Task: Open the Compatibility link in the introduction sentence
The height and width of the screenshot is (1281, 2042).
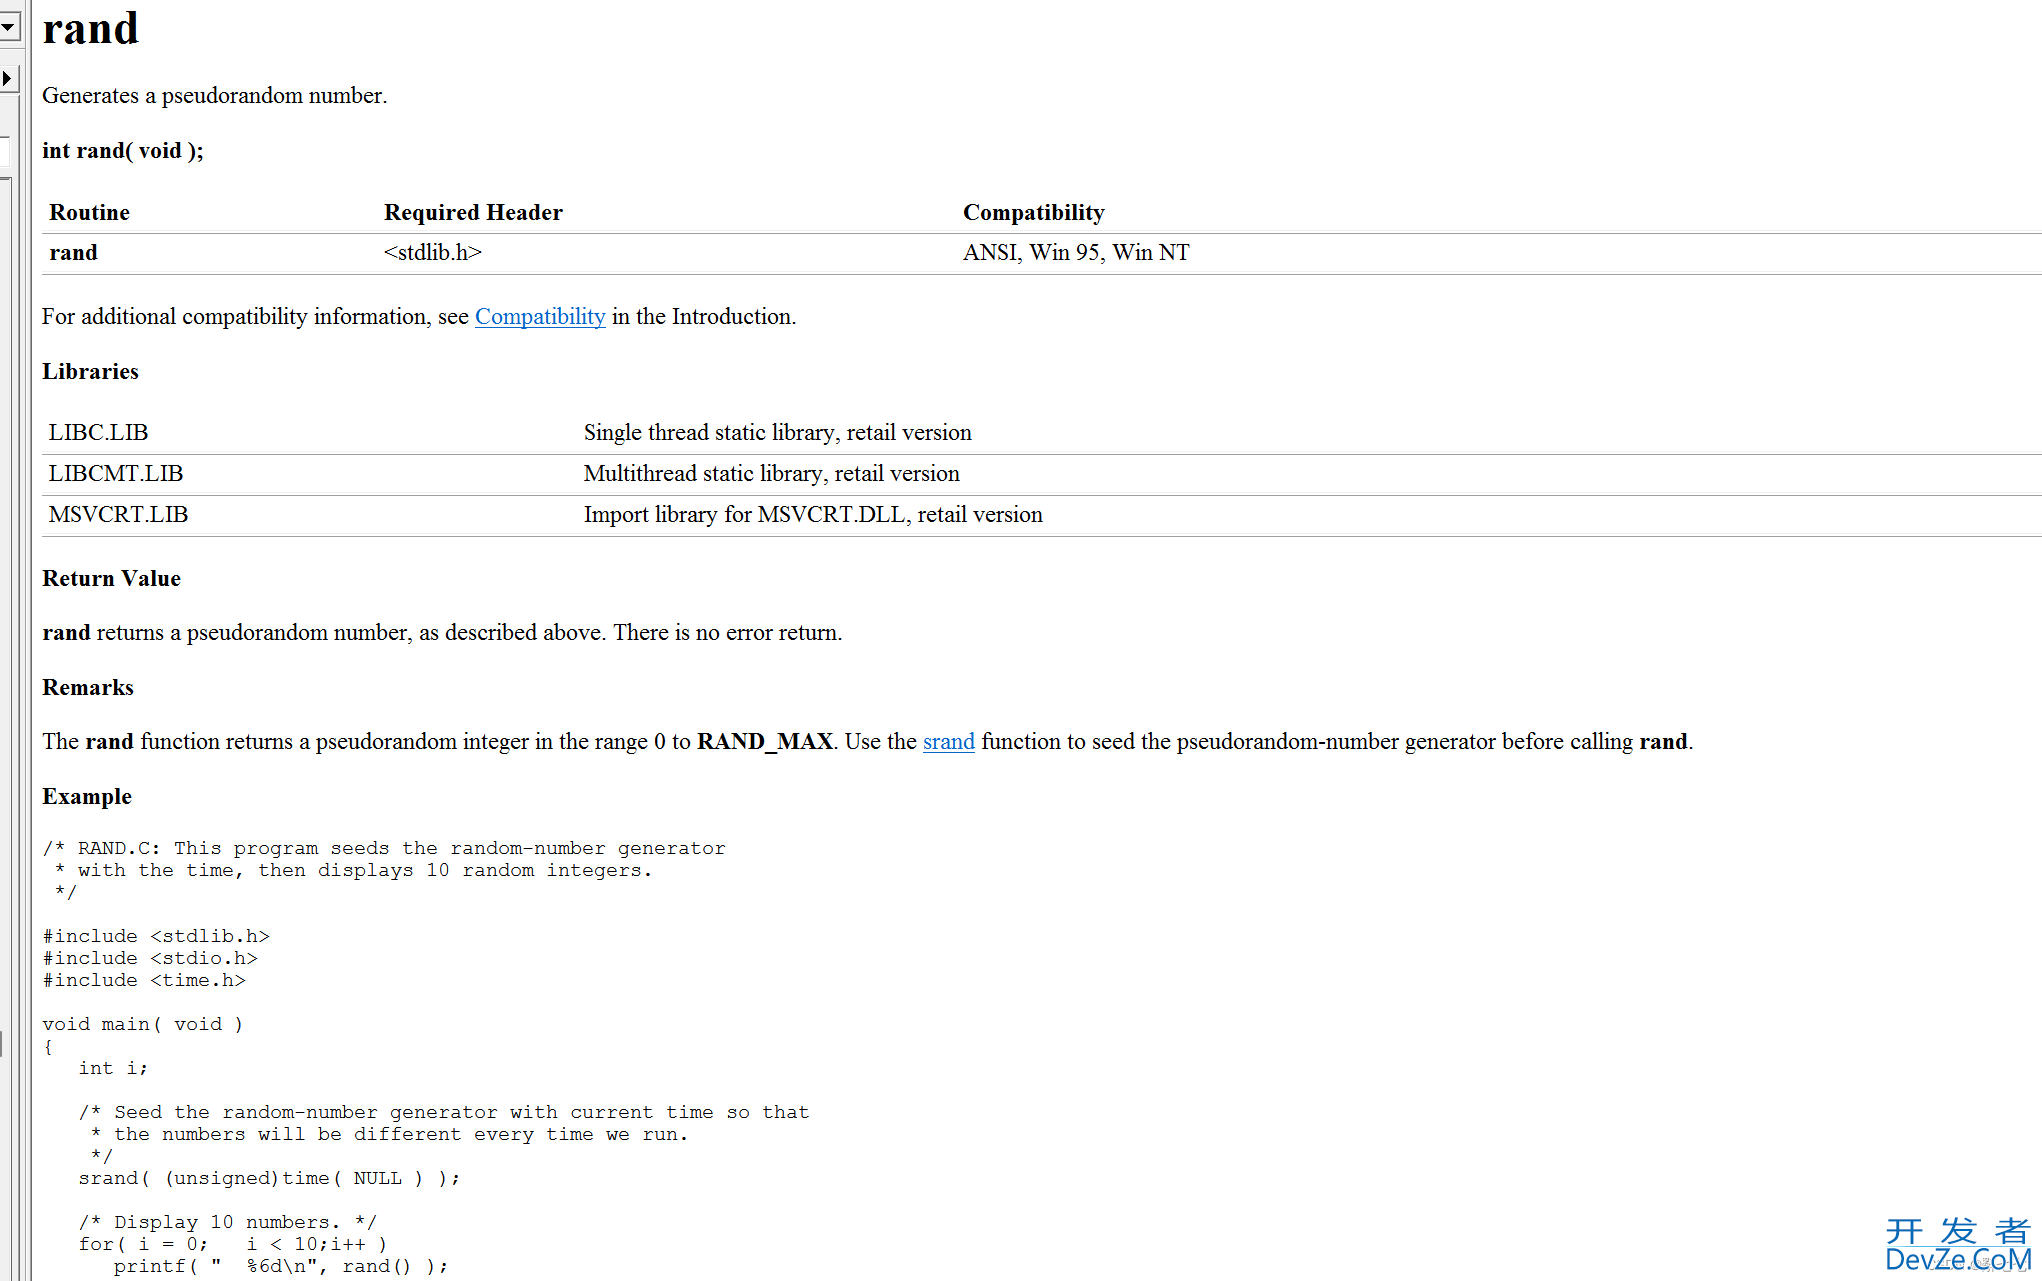Action: point(540,317)
